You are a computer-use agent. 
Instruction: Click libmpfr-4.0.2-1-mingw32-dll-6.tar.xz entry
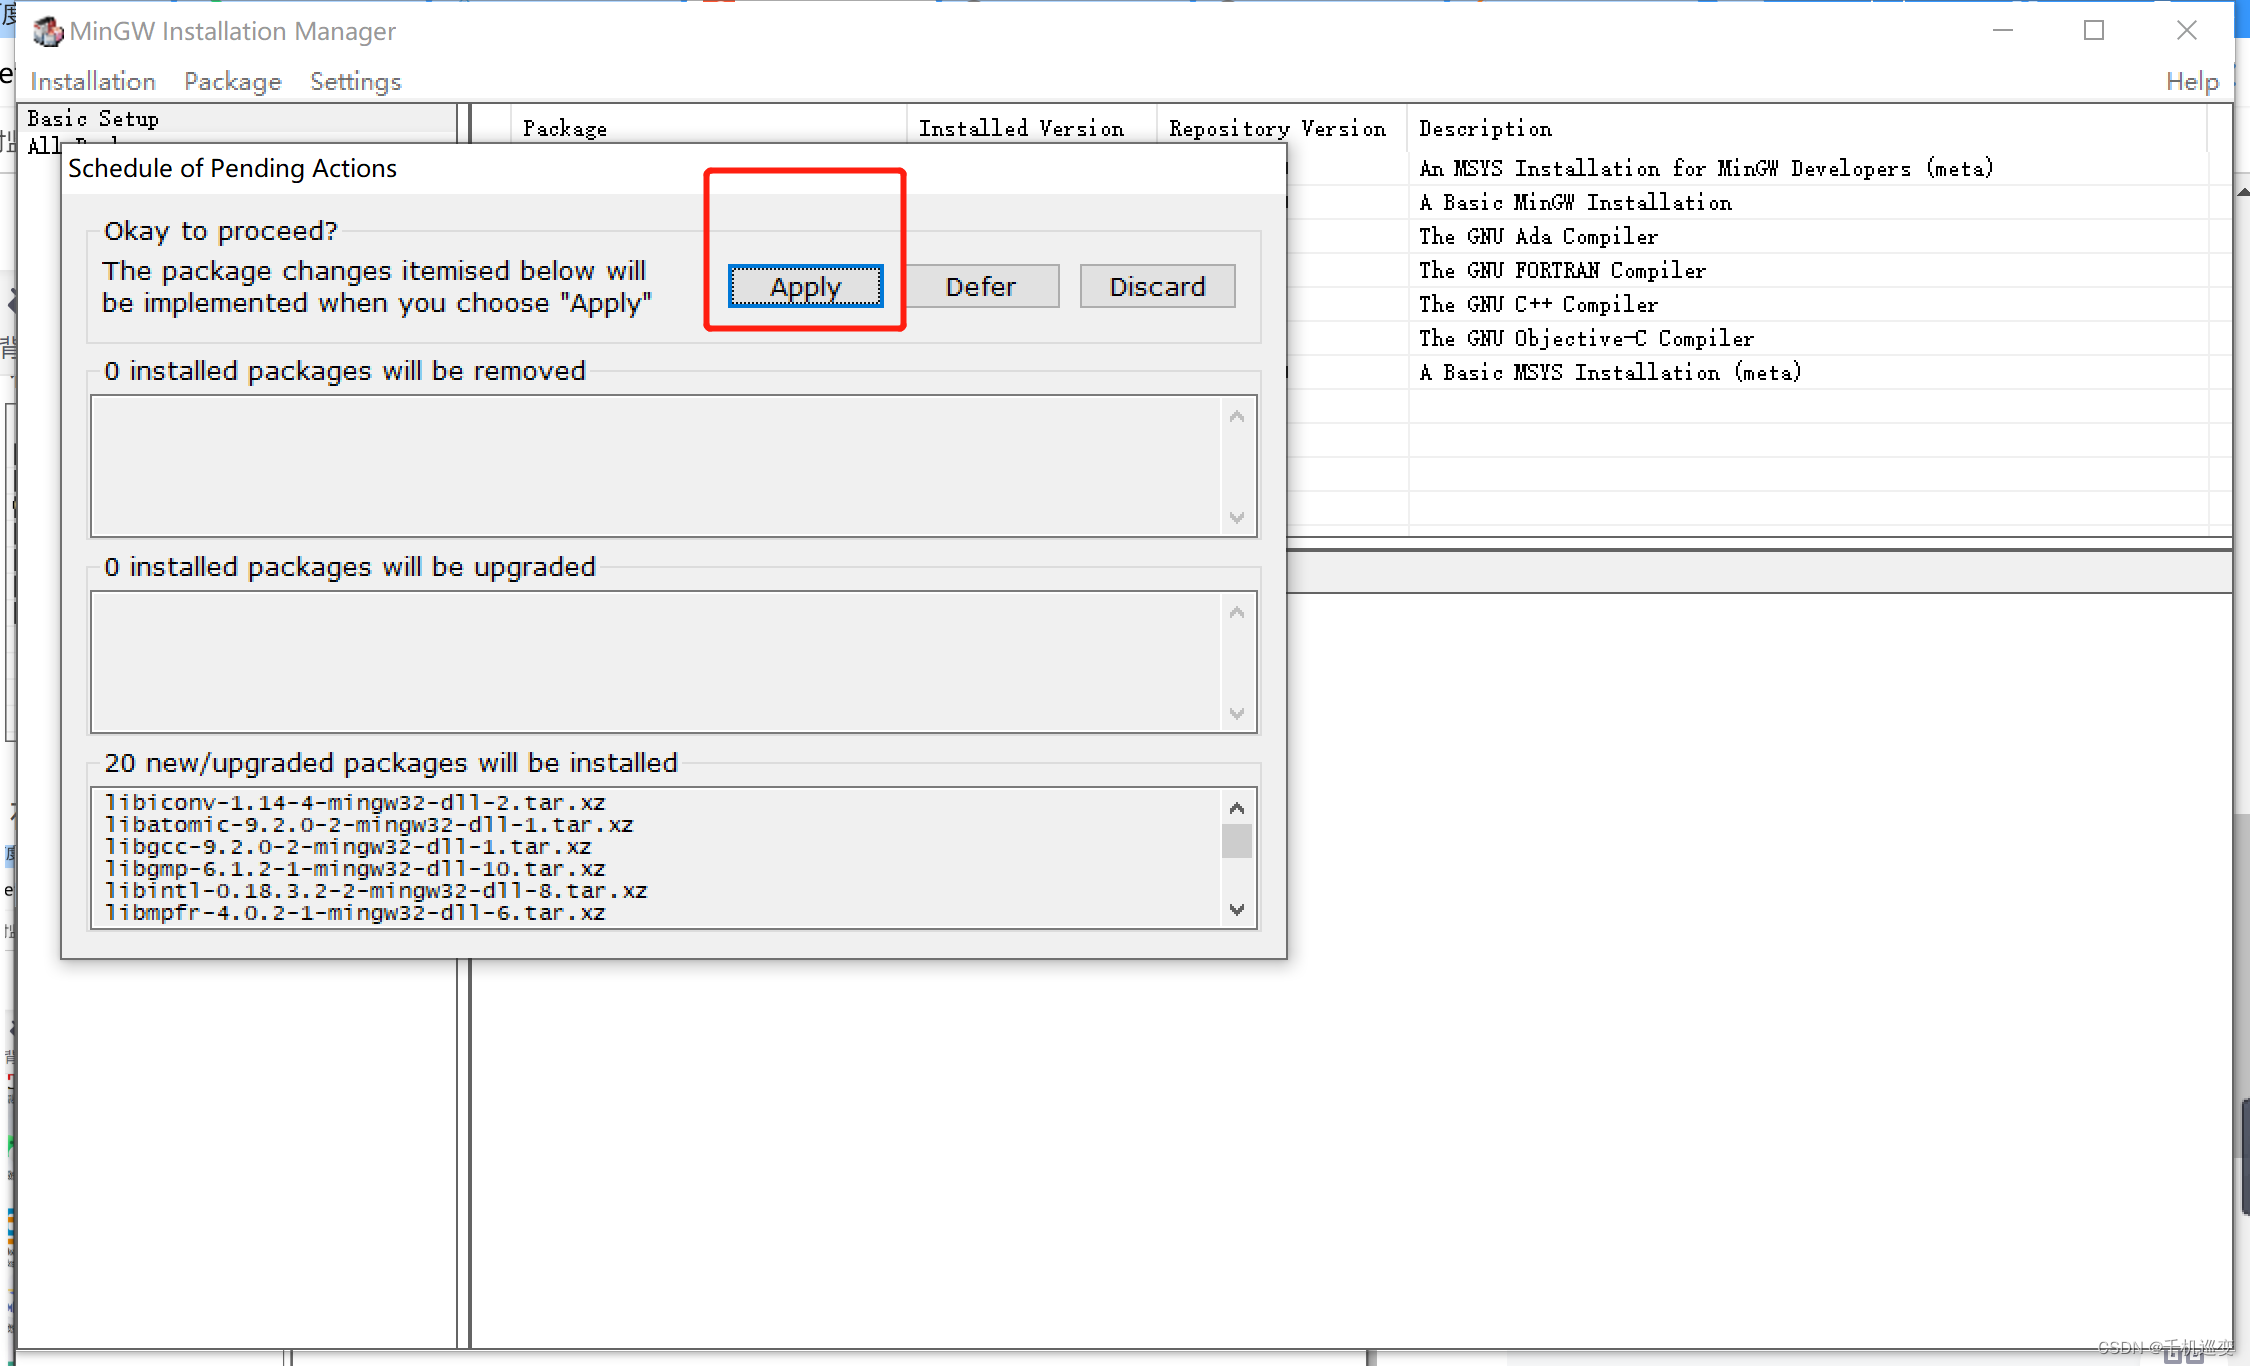355,912
